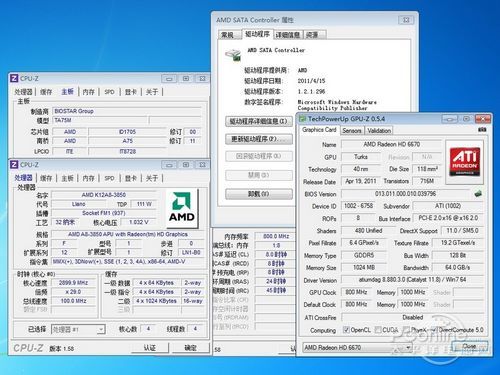Screen dimensions: 500x375
Task: Click the 2899.9 MHz core speed value
Action: point(73,283)
